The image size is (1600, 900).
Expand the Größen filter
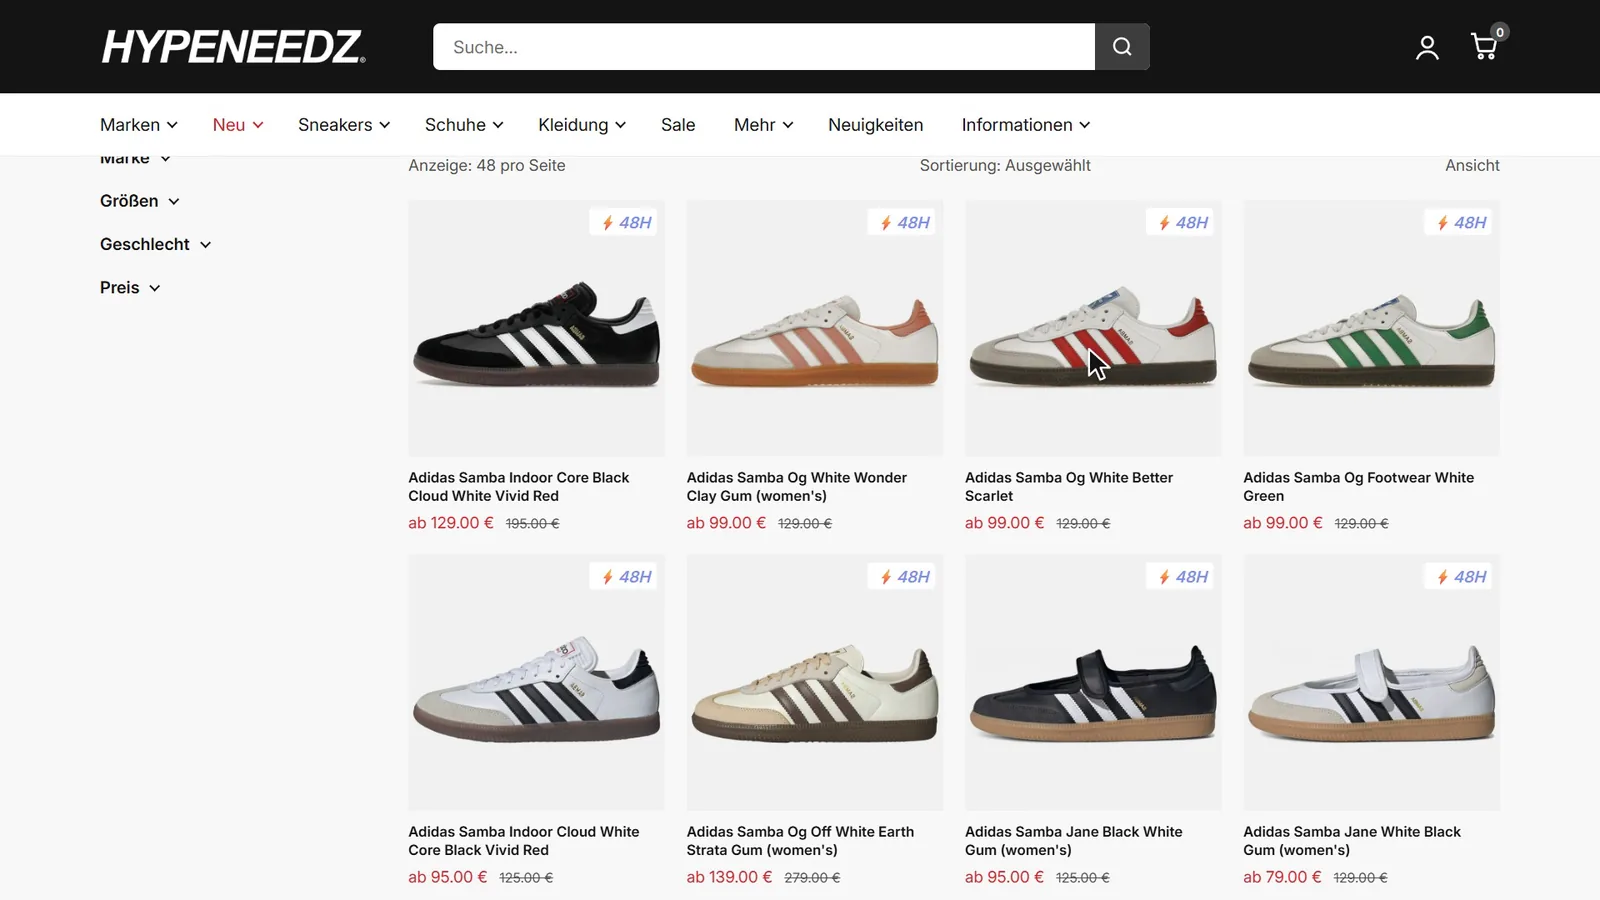coord(140,201)
